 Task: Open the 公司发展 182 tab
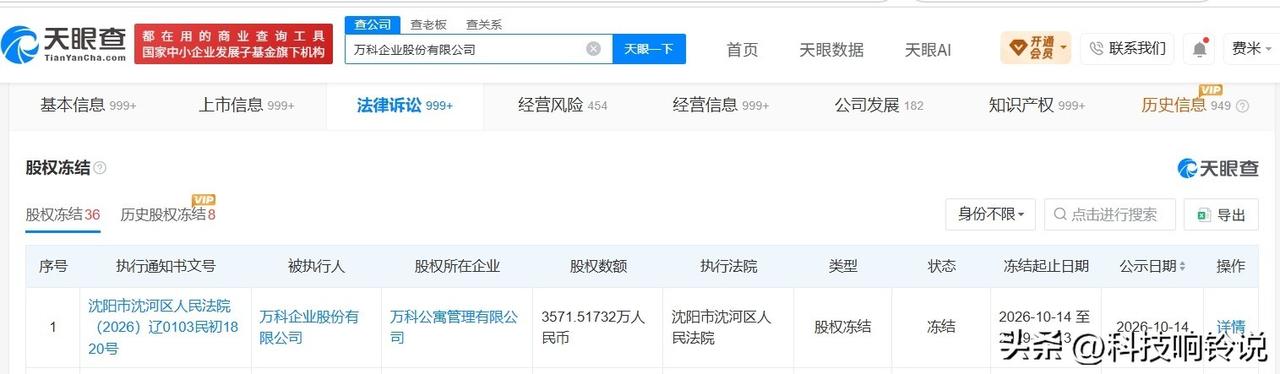click(879, 105)
